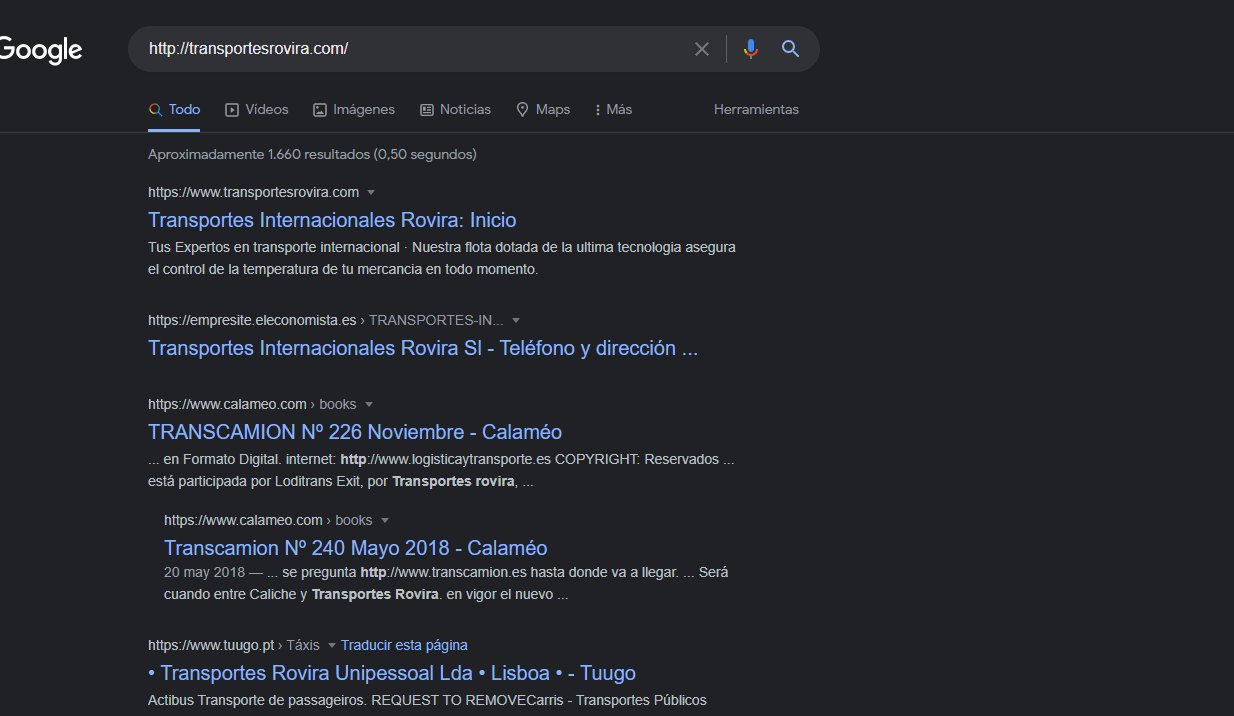Switch to the Vídeos tab
Image resolution: width=1234 pixels, height=716 pixels.
tap(257, 110)
